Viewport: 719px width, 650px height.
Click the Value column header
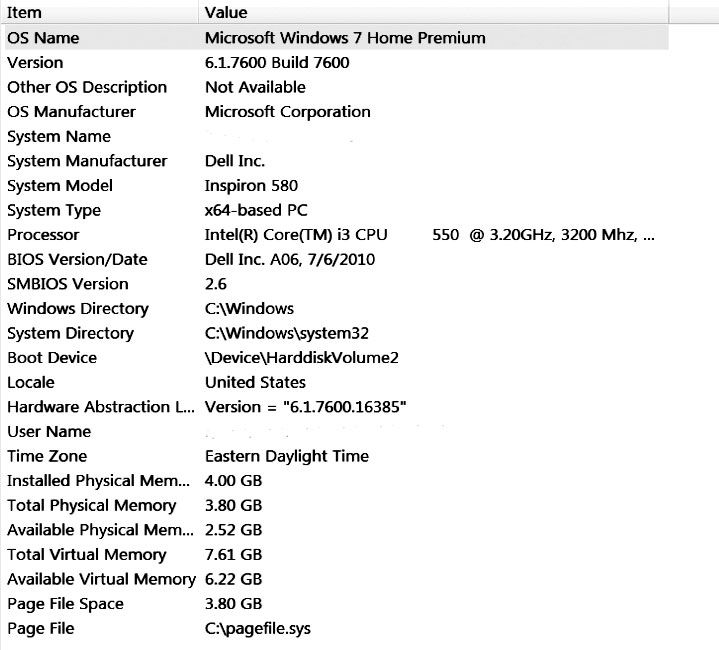pos(226,13)
